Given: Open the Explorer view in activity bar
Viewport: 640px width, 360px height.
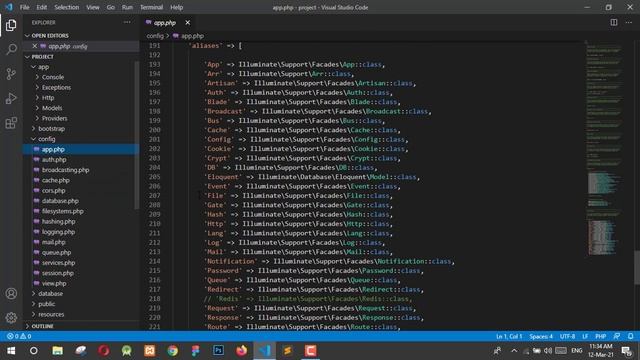Looking at the screenshot, I should tap(11, 25).
